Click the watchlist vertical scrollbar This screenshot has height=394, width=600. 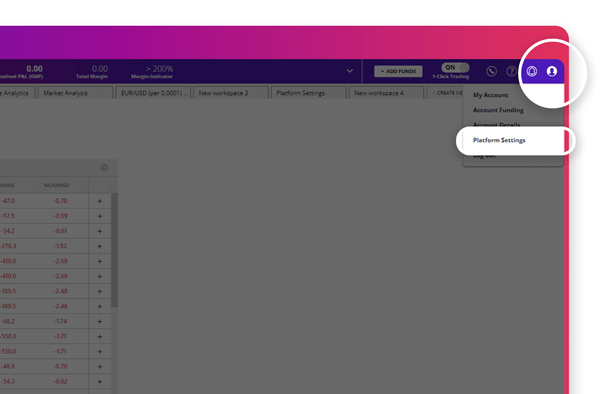[114, 250]
